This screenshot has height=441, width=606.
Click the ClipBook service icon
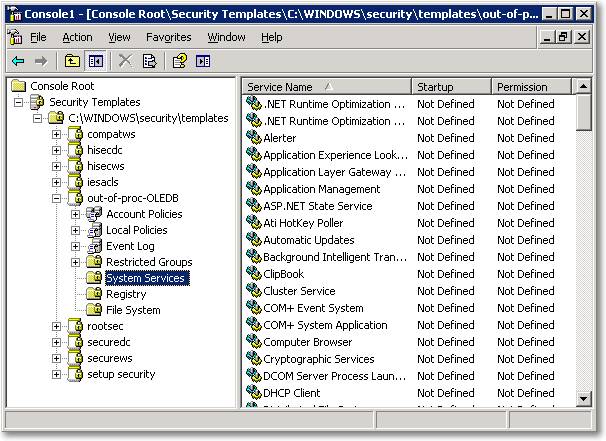(254, 273)
